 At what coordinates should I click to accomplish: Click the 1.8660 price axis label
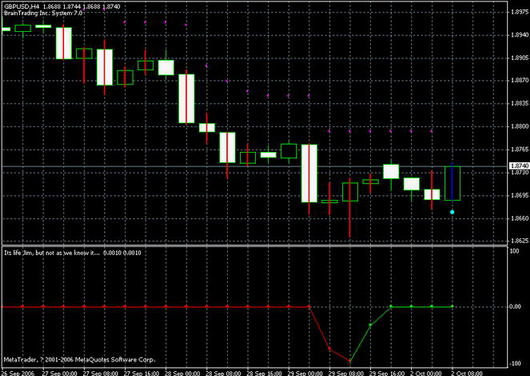pos(520,218)
